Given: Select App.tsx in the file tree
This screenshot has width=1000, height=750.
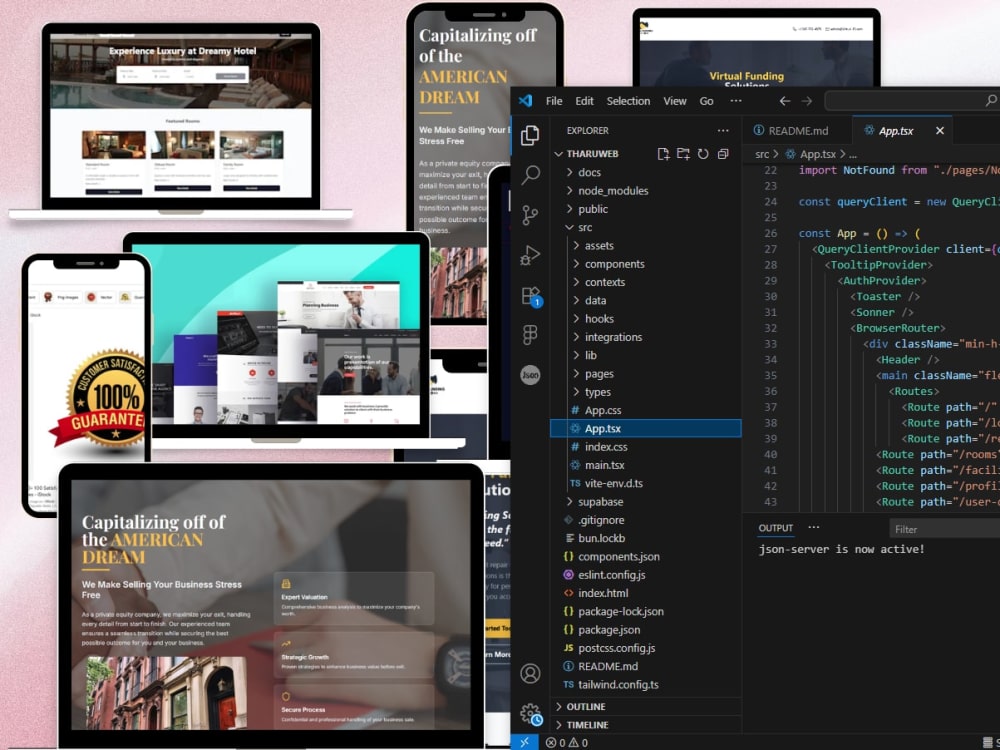Looking at the screenshot, I should tap(645, 429).
